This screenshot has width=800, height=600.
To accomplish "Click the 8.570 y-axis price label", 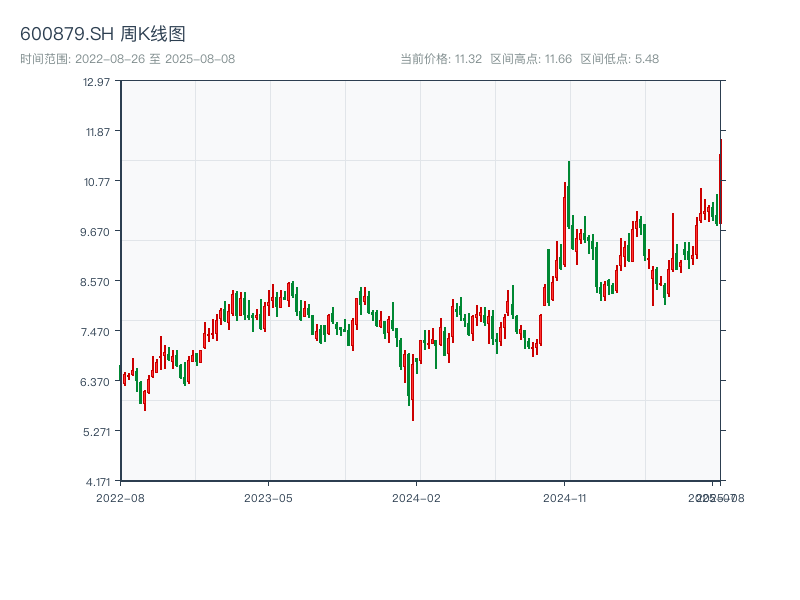I will point(97,281).
